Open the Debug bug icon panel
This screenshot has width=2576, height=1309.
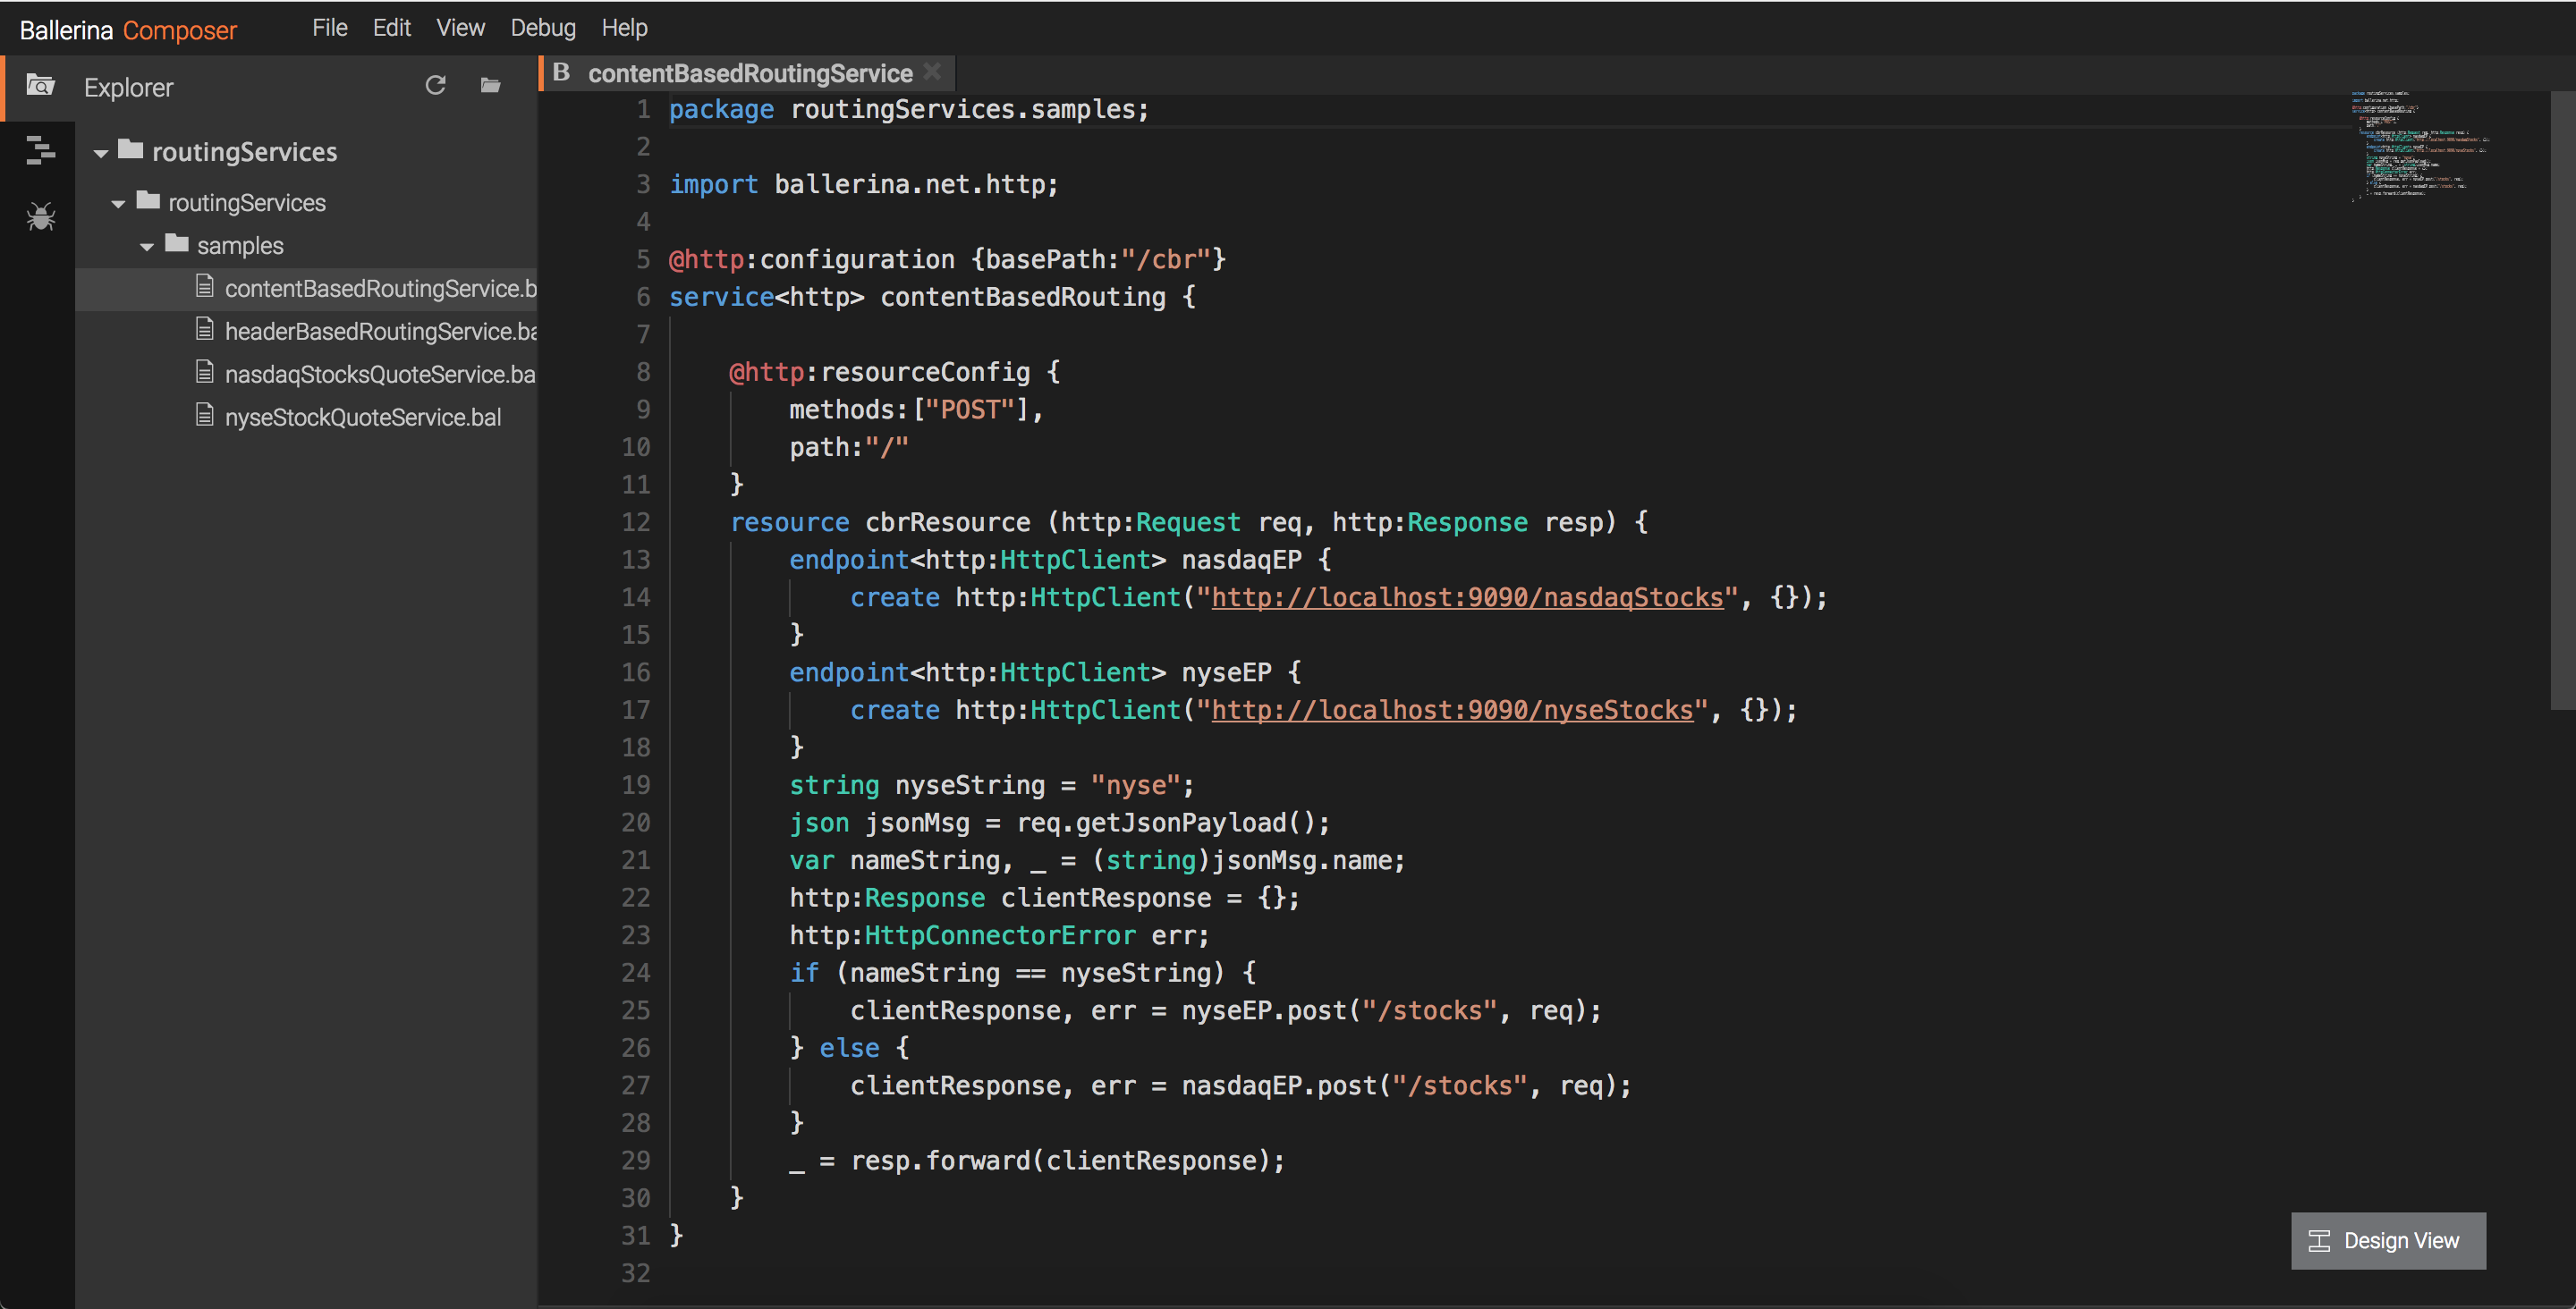(40, 216)
